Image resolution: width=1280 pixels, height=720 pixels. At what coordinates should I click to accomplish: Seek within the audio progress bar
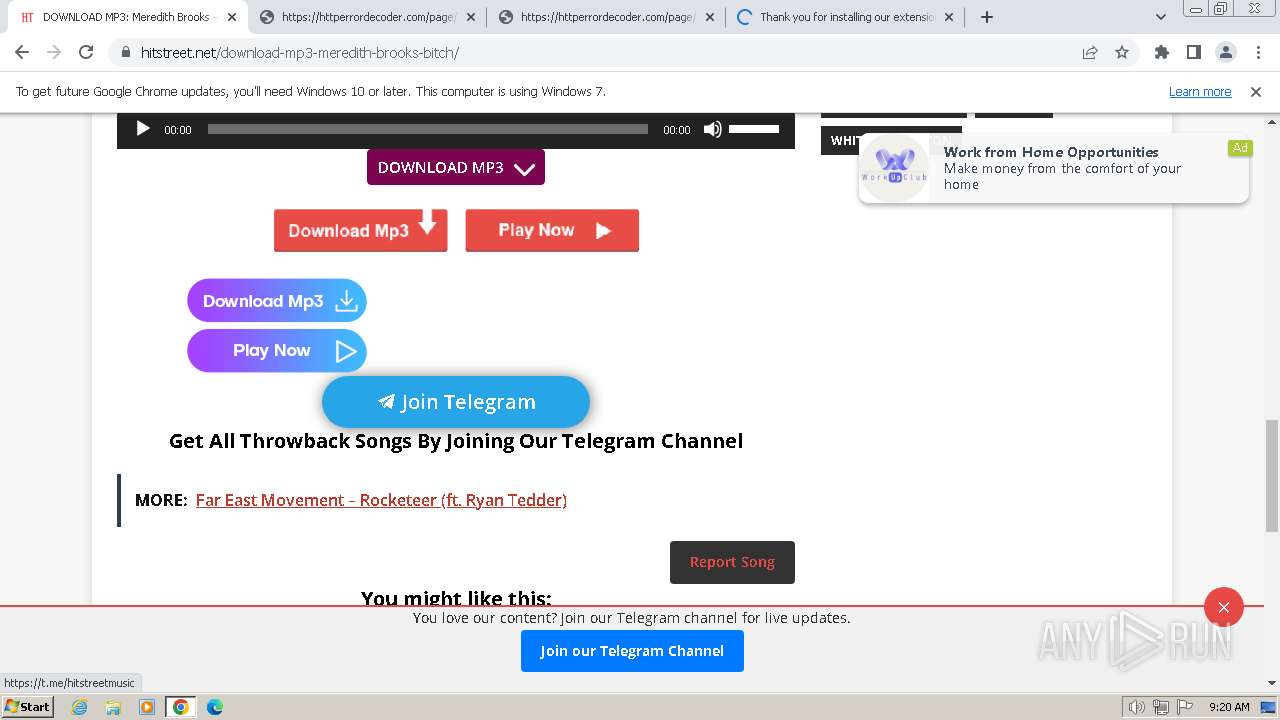point(427,129)
